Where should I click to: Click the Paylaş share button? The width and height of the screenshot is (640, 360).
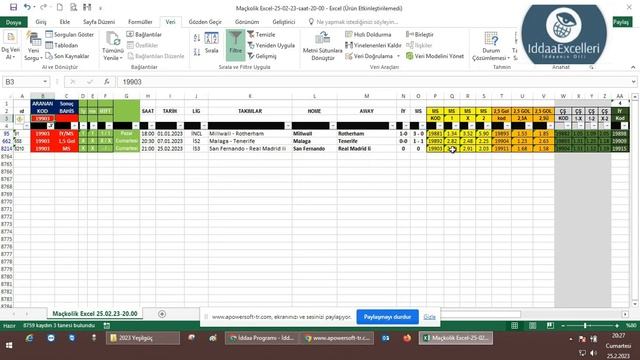621,22
